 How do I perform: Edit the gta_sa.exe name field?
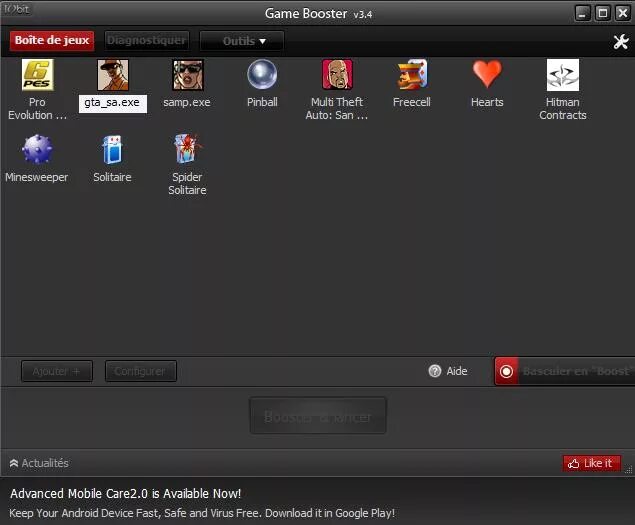(113, 103)
